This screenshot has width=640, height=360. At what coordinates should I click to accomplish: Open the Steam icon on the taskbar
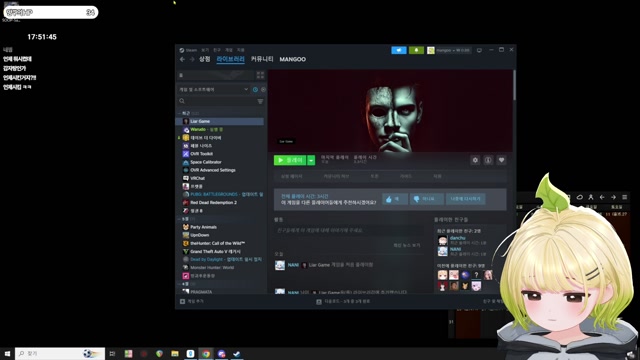pyautogui.click(x=237, y=354)
